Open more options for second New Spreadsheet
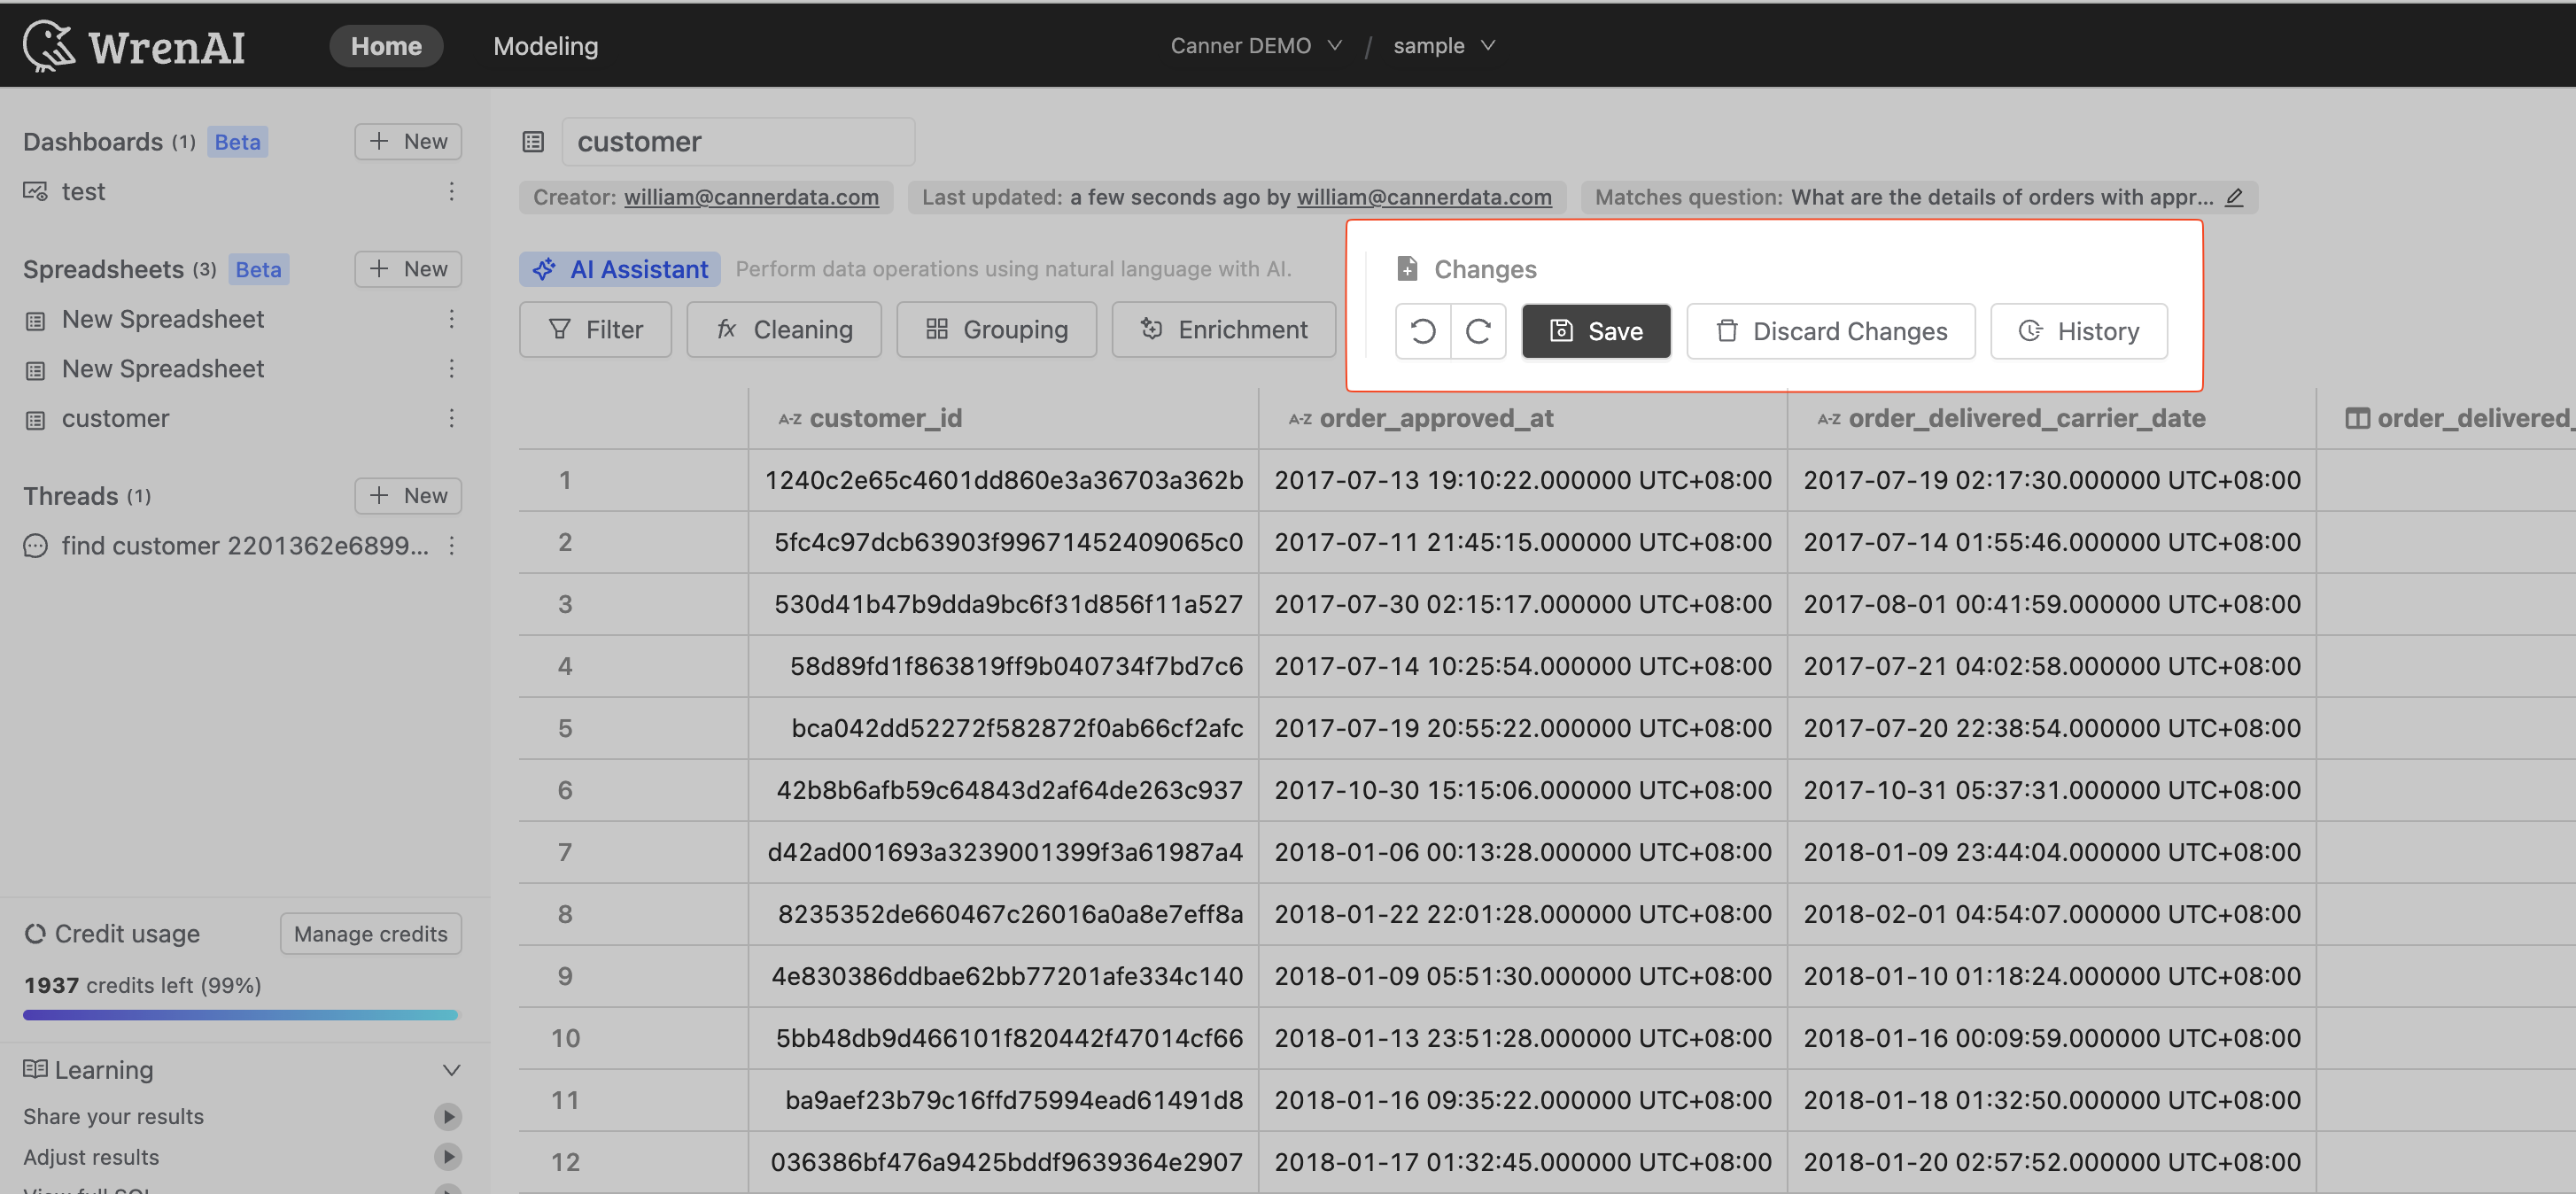Image resolution: width=2576 pixels, height=1194 pixels. [x=452, y=369]
